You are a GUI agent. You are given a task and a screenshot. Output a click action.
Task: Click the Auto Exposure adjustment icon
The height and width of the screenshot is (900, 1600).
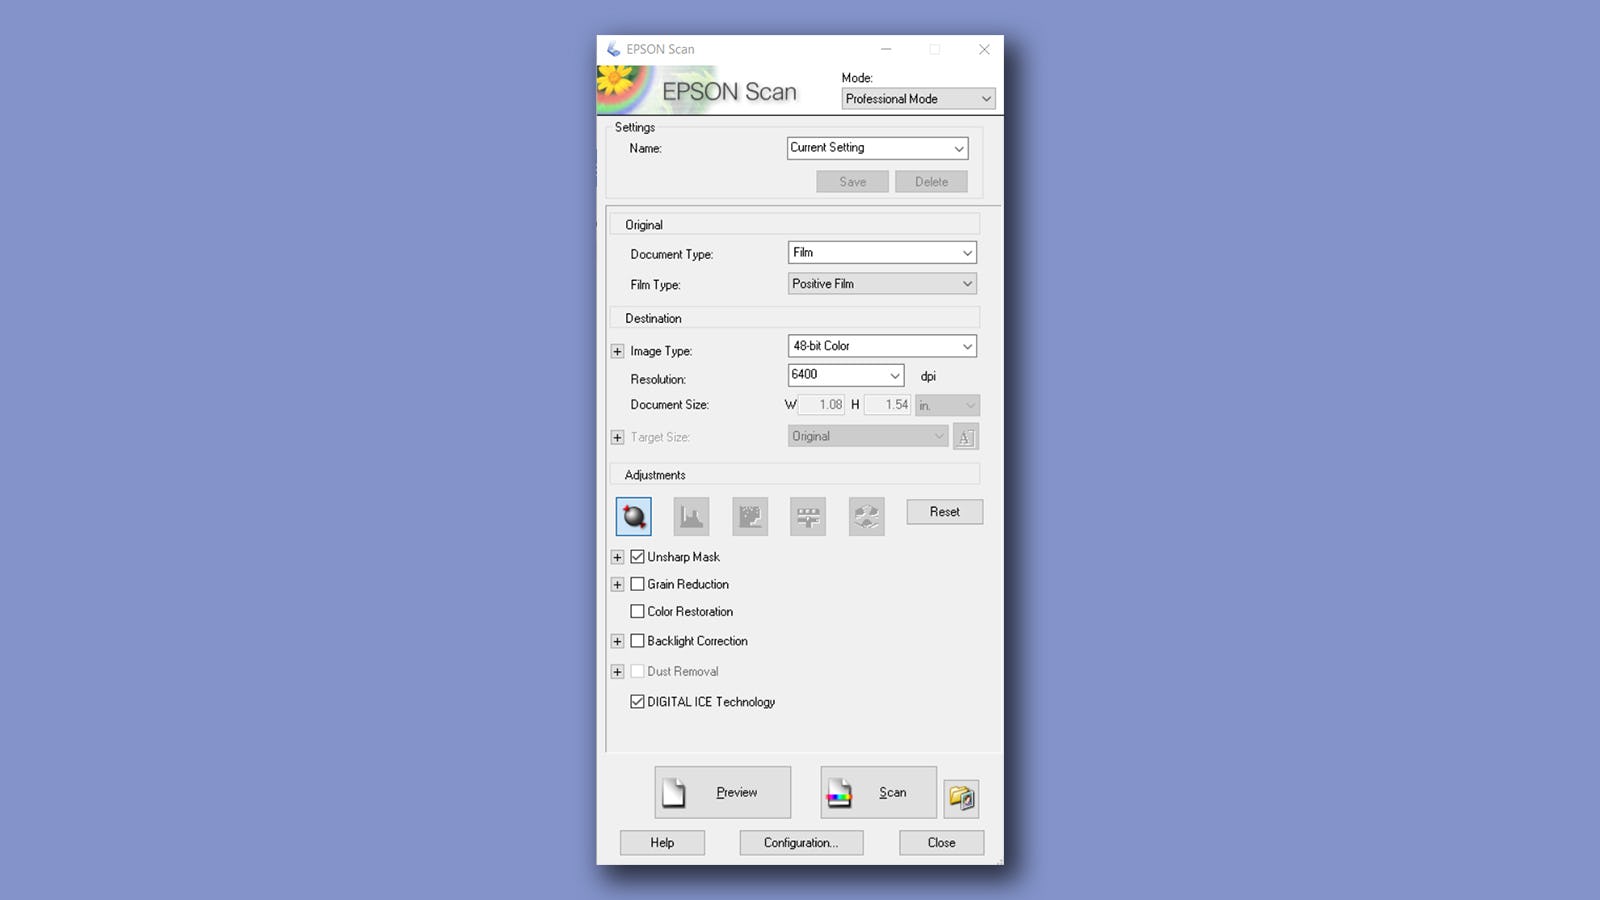pyautogui.click(x=633, y=516)
